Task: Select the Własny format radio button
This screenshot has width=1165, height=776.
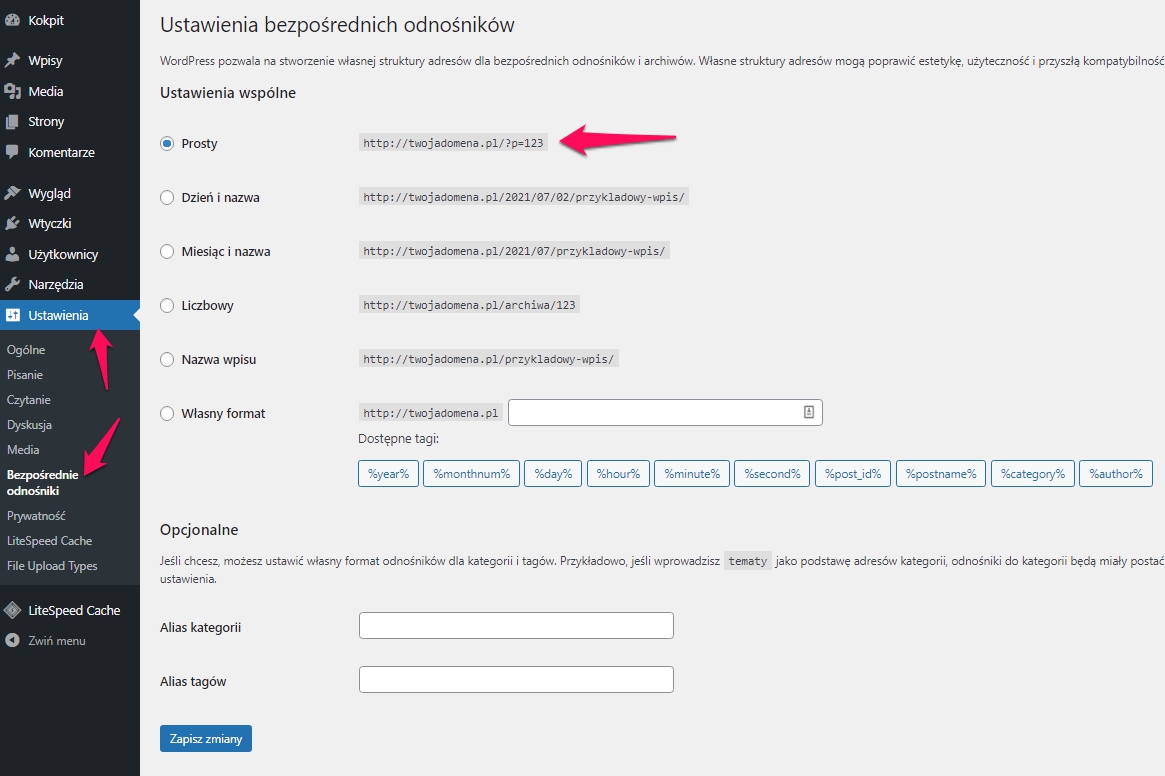Action: click(x=167, y=414)
